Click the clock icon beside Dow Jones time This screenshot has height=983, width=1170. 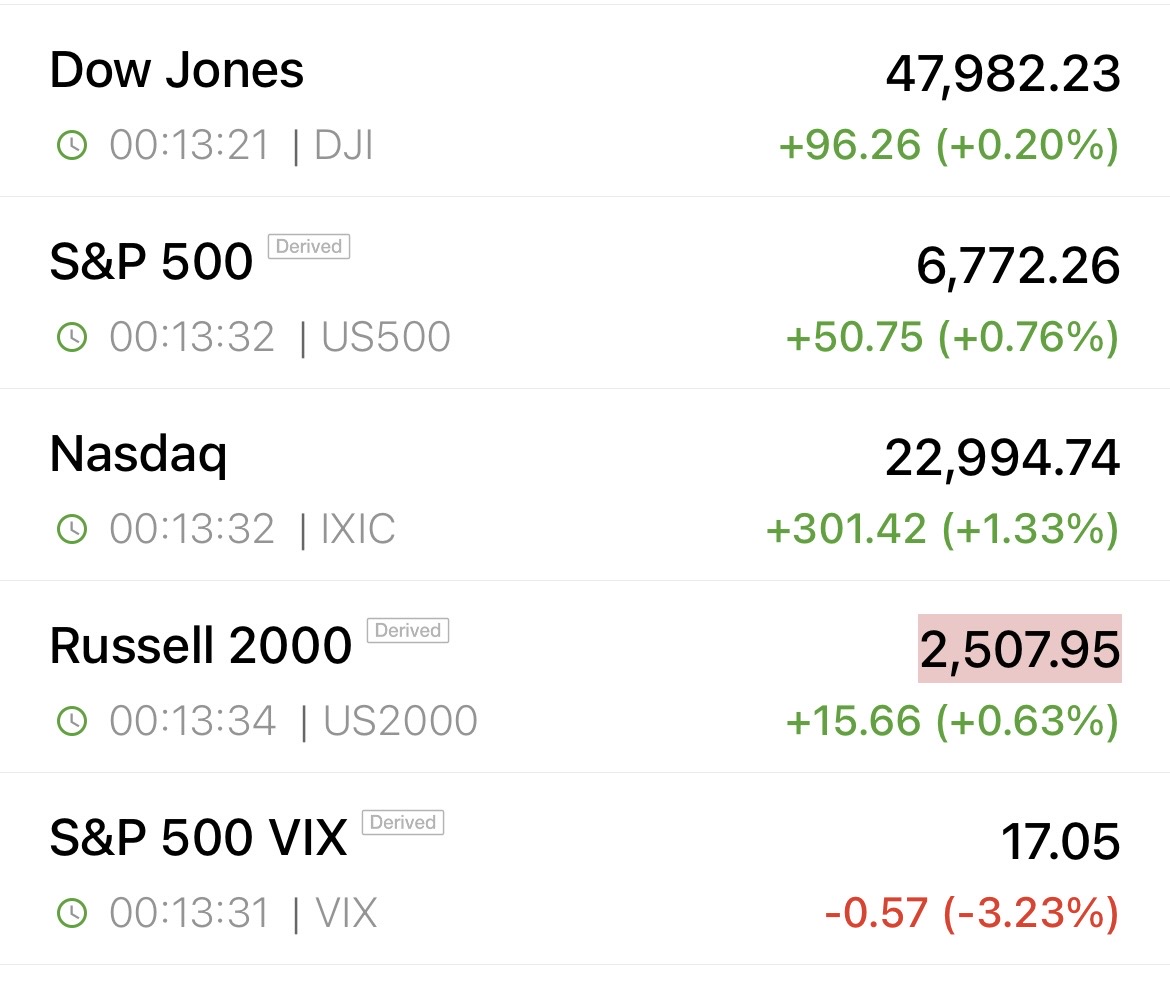(x=72, y=146)
